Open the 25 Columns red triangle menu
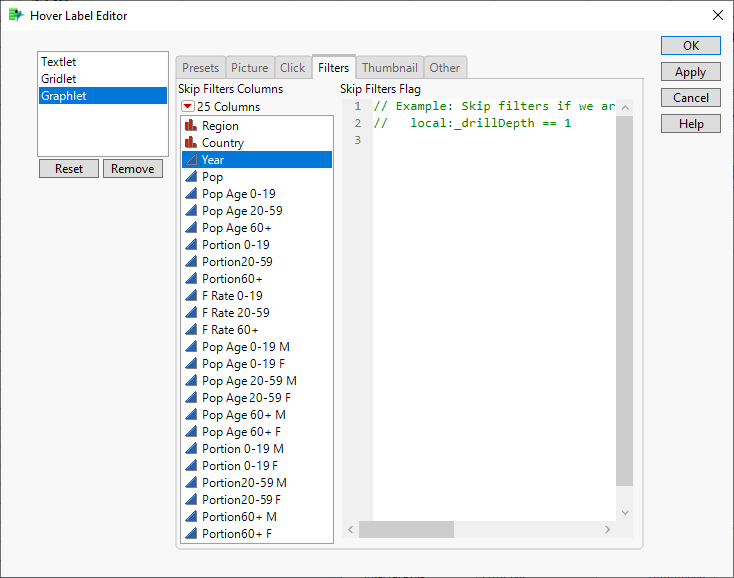Screen dimensions: 734x578 pyautogui.click(x=188, y=106)
